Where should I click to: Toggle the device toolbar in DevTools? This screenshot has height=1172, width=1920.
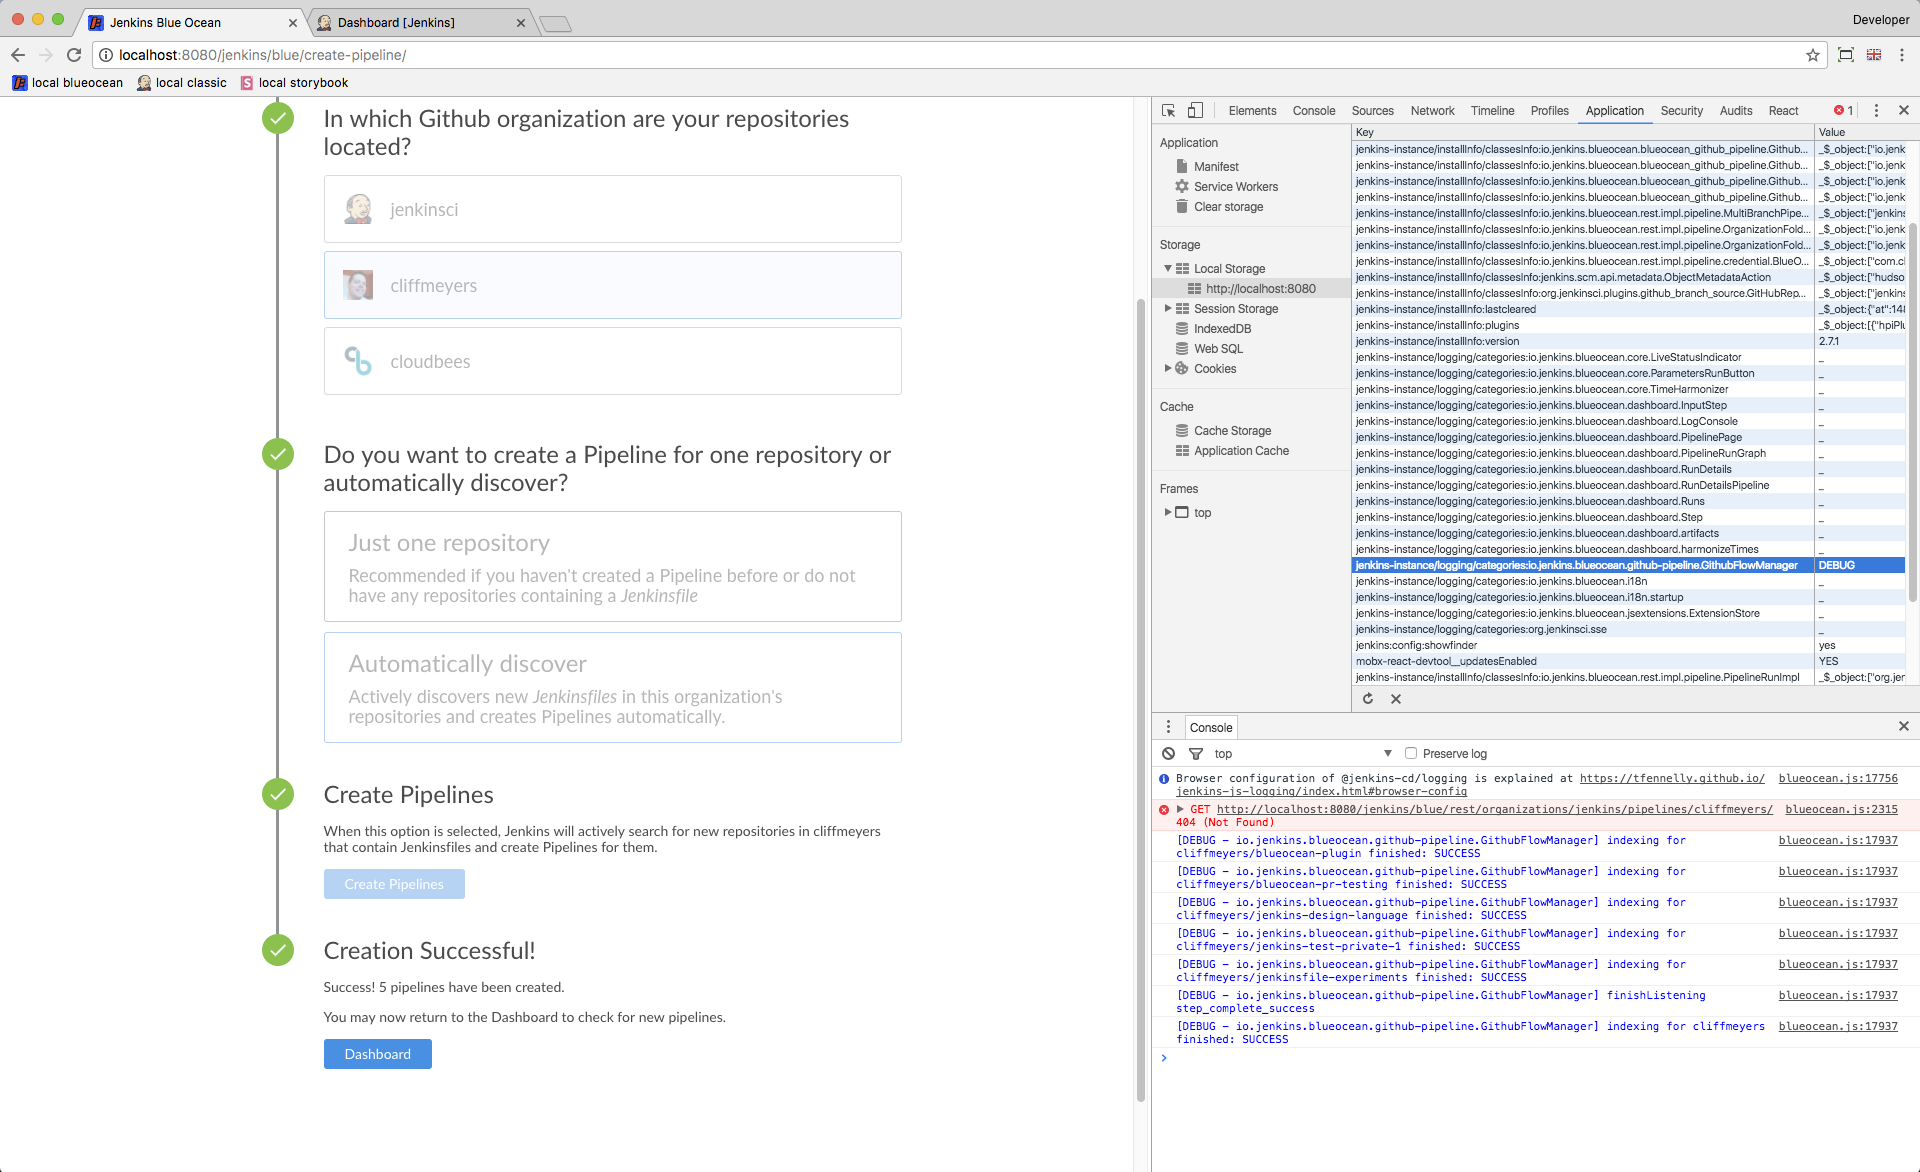pyautogui.click(x=1195, y=110)
